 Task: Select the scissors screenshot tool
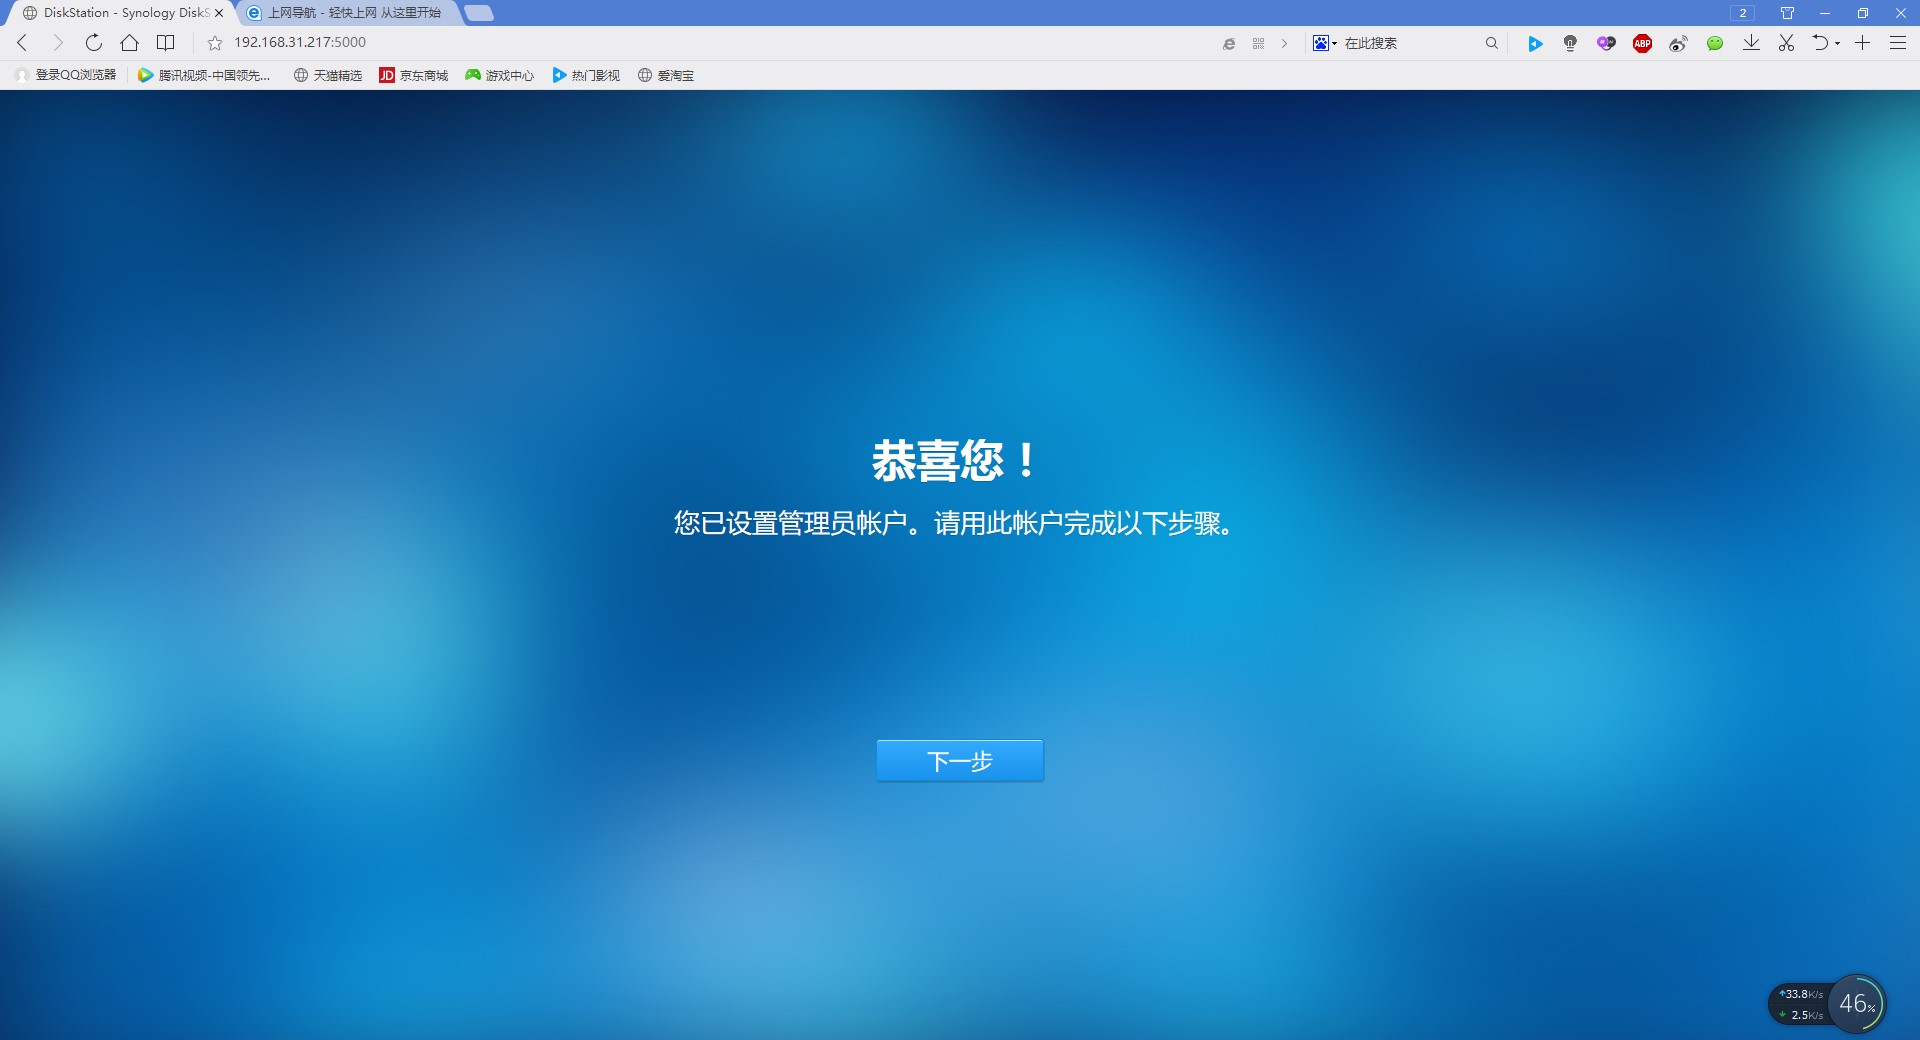click(1786, 43)
